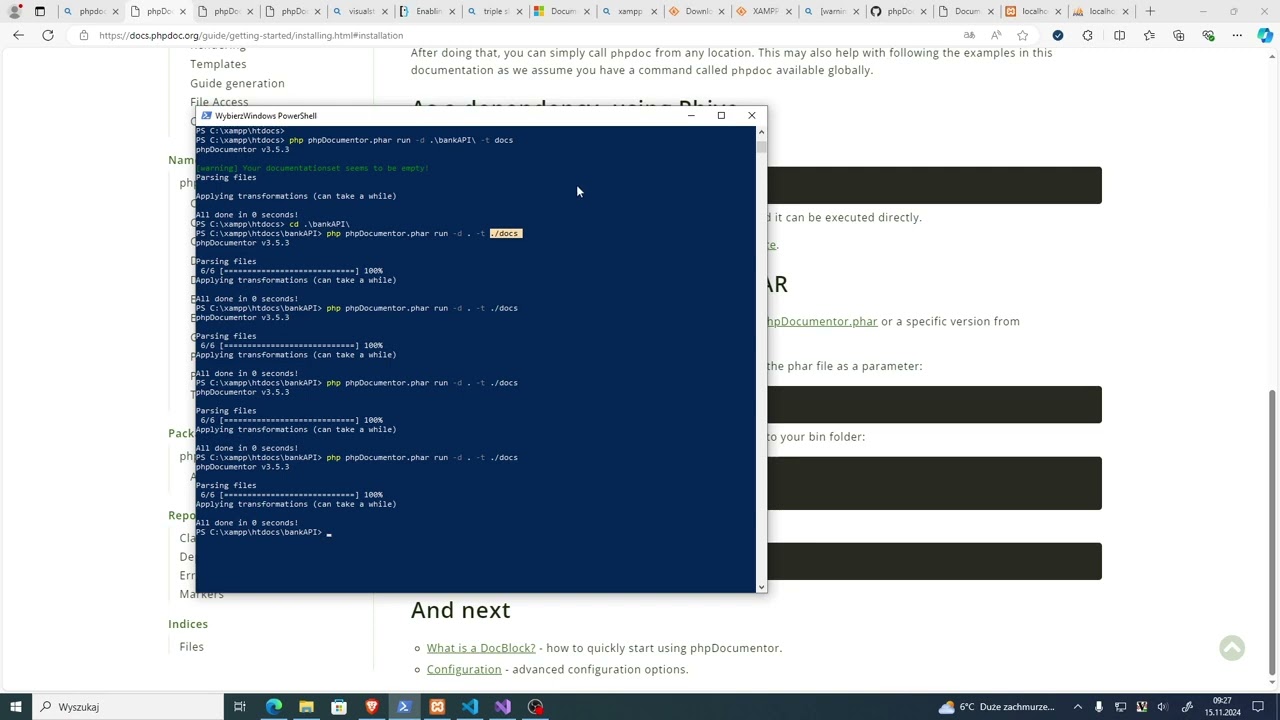This screenshot has height=720, width=1280.
Task: Follow the 'Configuration' link
Action: [464, 669]
